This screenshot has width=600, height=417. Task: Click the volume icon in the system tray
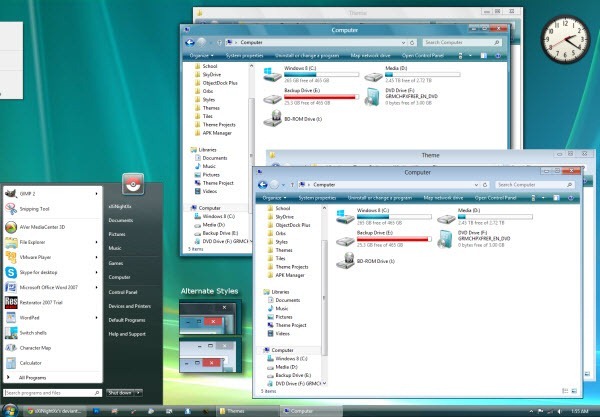[x=558, y=411]
